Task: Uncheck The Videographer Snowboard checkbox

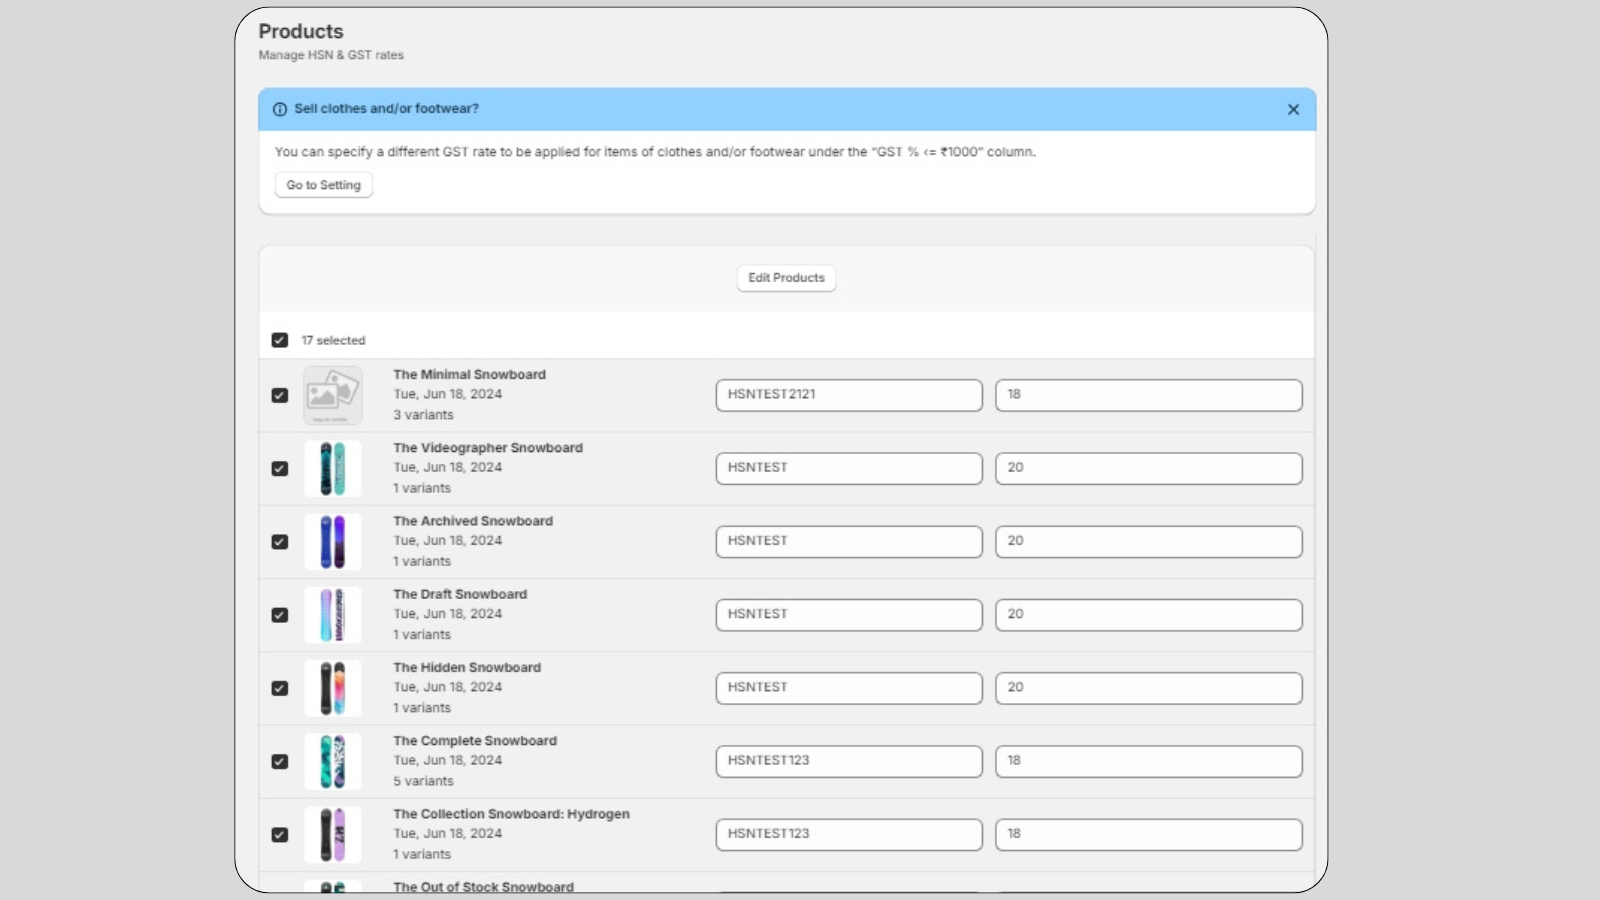Action: pyautogui.click(x=280, y=468)
